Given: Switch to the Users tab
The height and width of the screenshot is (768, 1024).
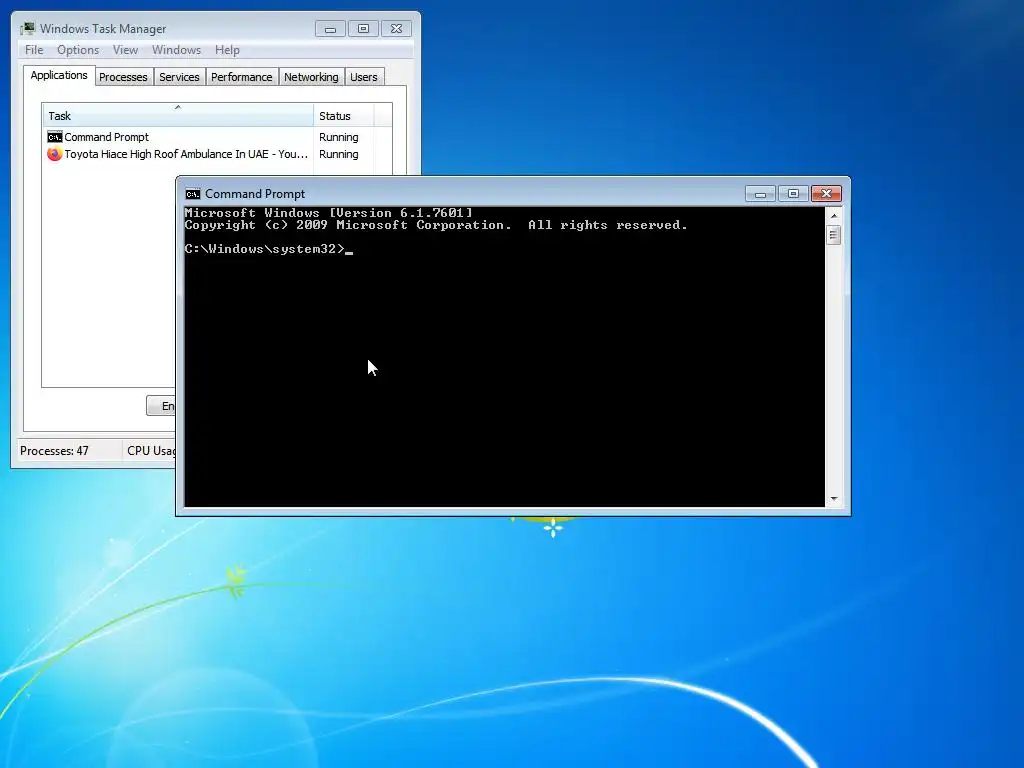Looking at the screenshot, I should tap(364, 77).
